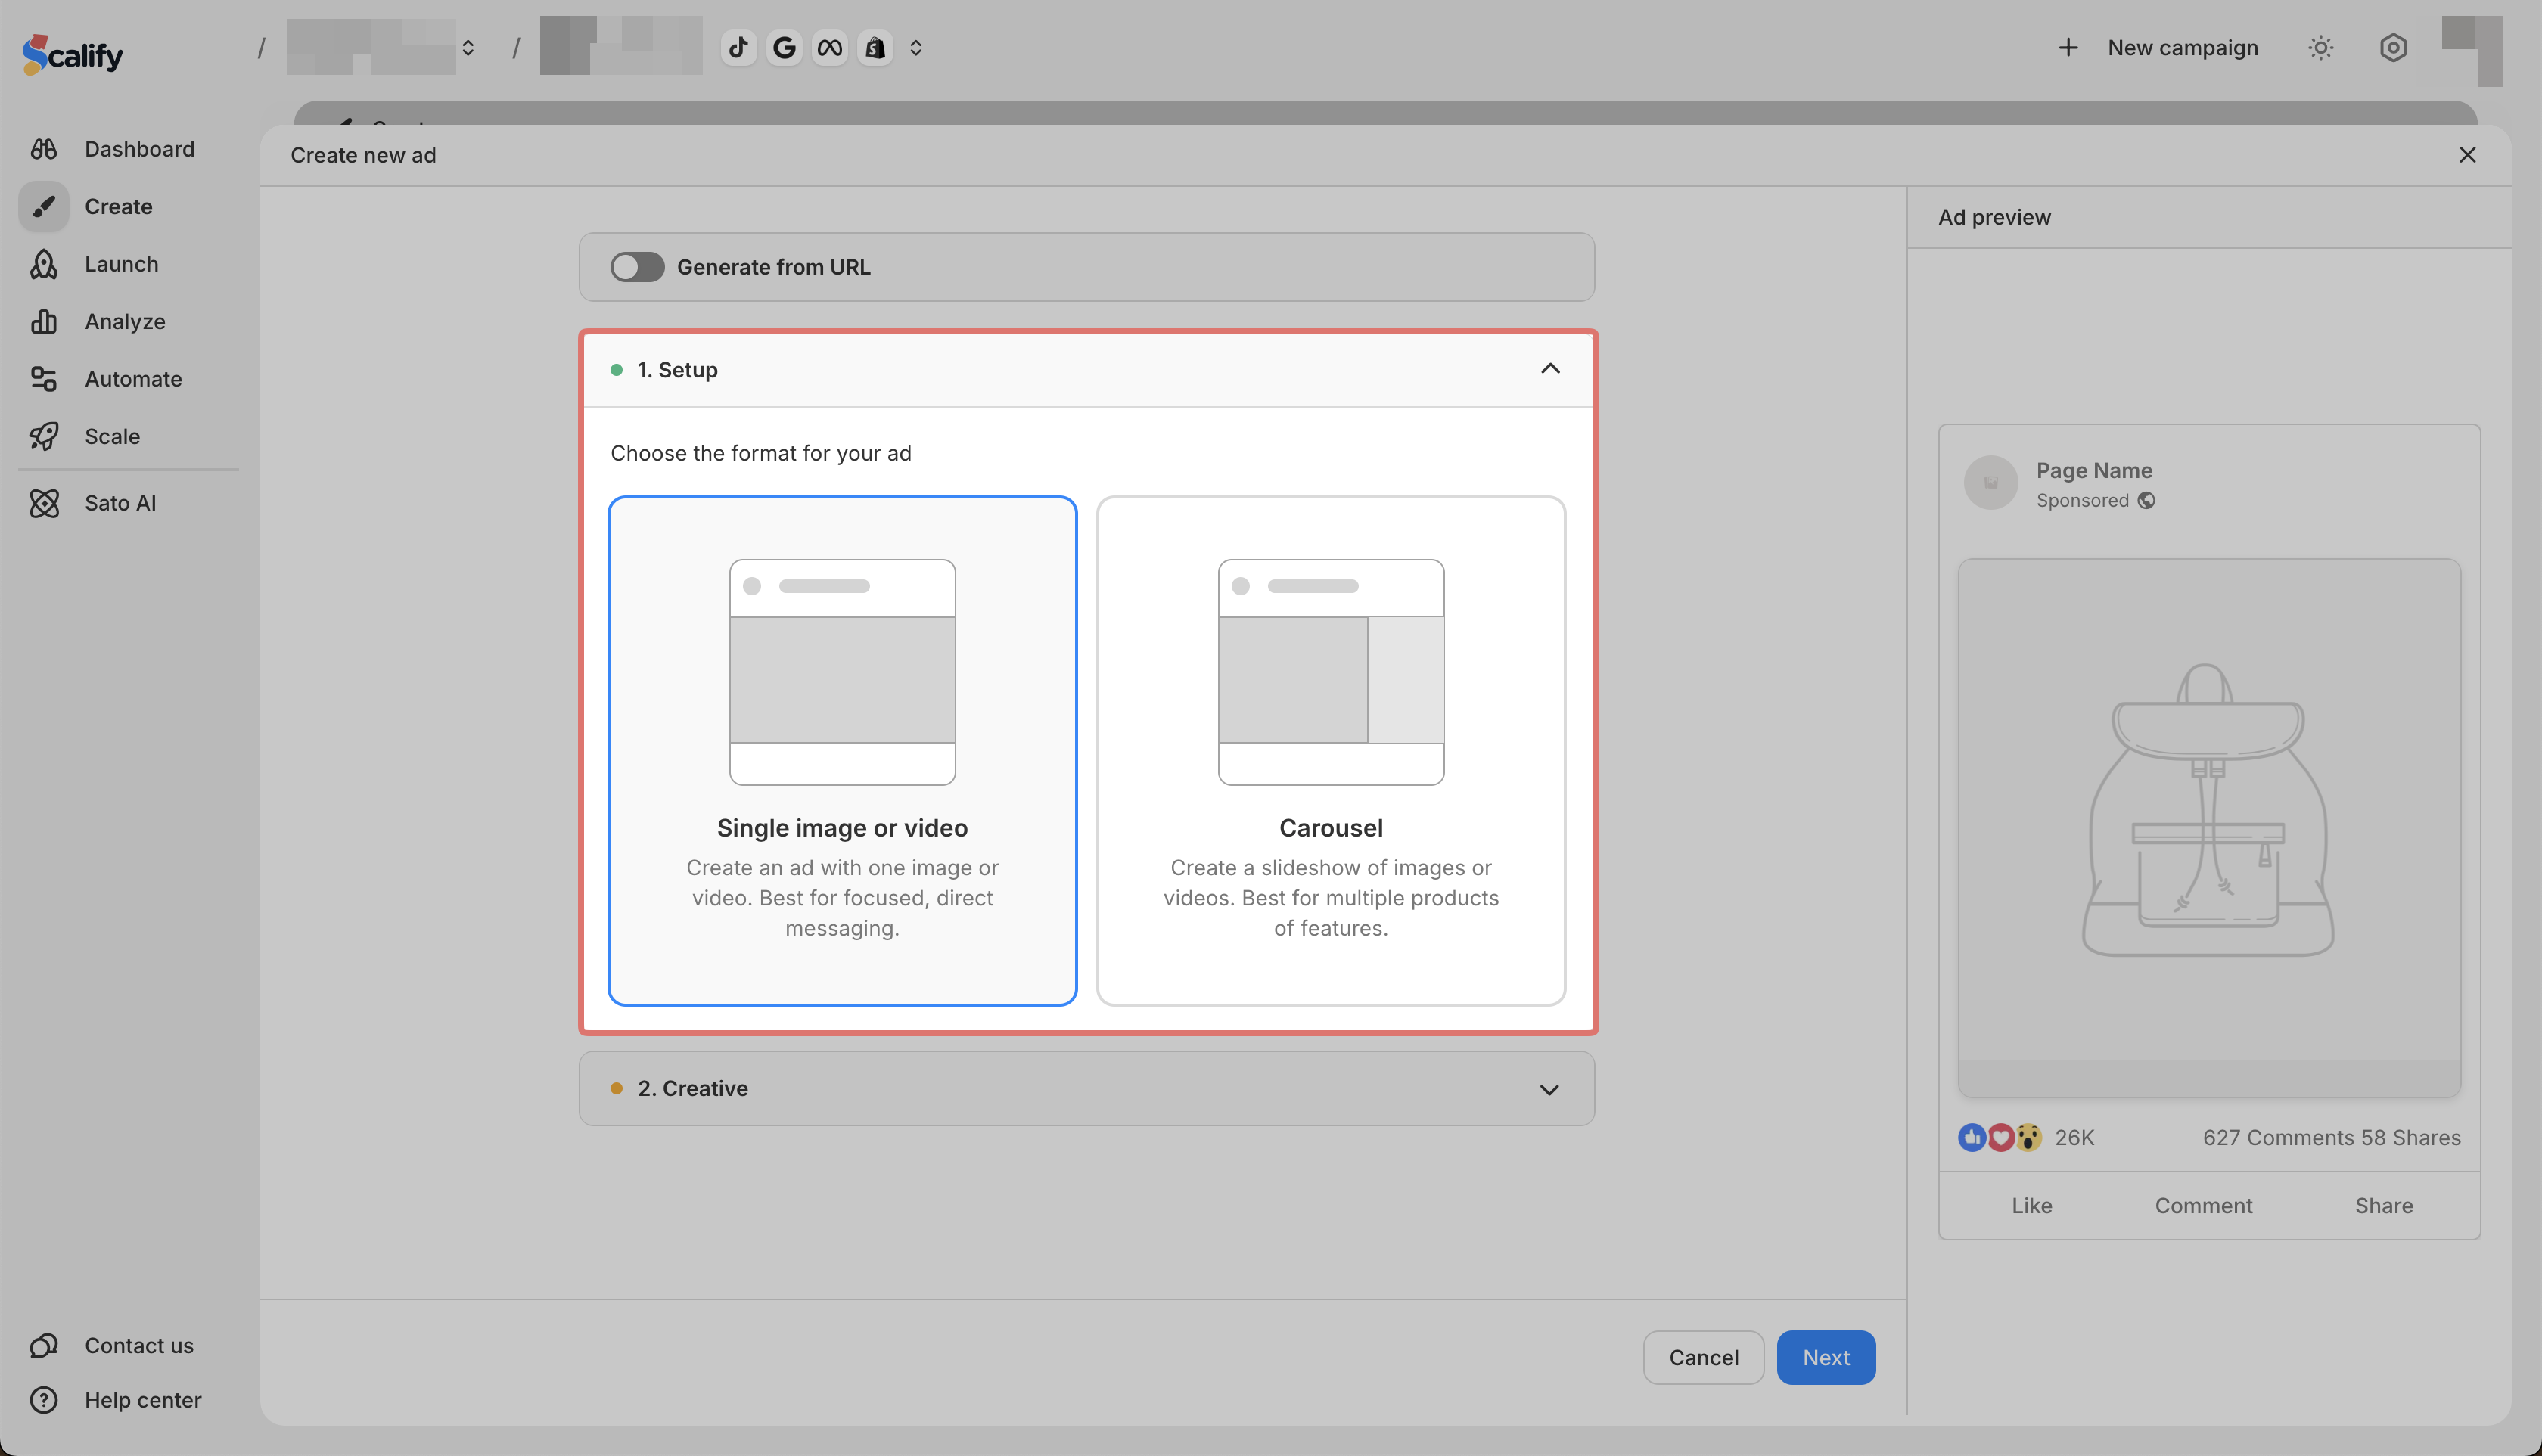The height and width of the screenshot is (1456, 2542).
Task: Open settings via hexagon gear icon
Action: pyautogui.click(x=2392, y=48)
